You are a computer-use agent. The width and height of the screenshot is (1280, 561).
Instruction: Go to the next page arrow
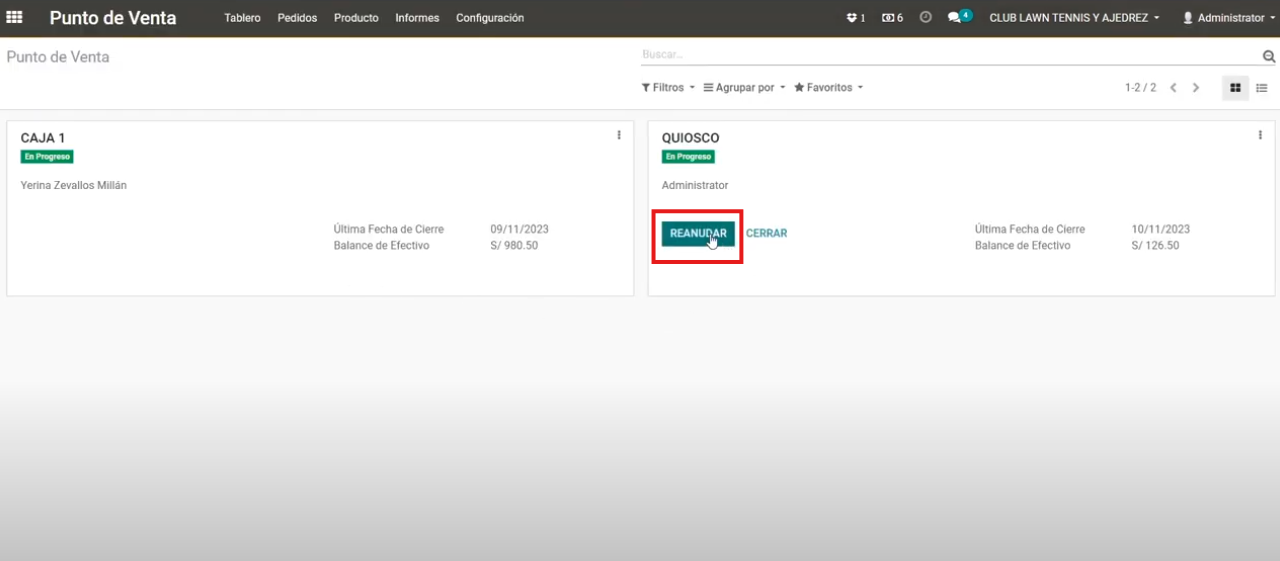click(1196, 88)
